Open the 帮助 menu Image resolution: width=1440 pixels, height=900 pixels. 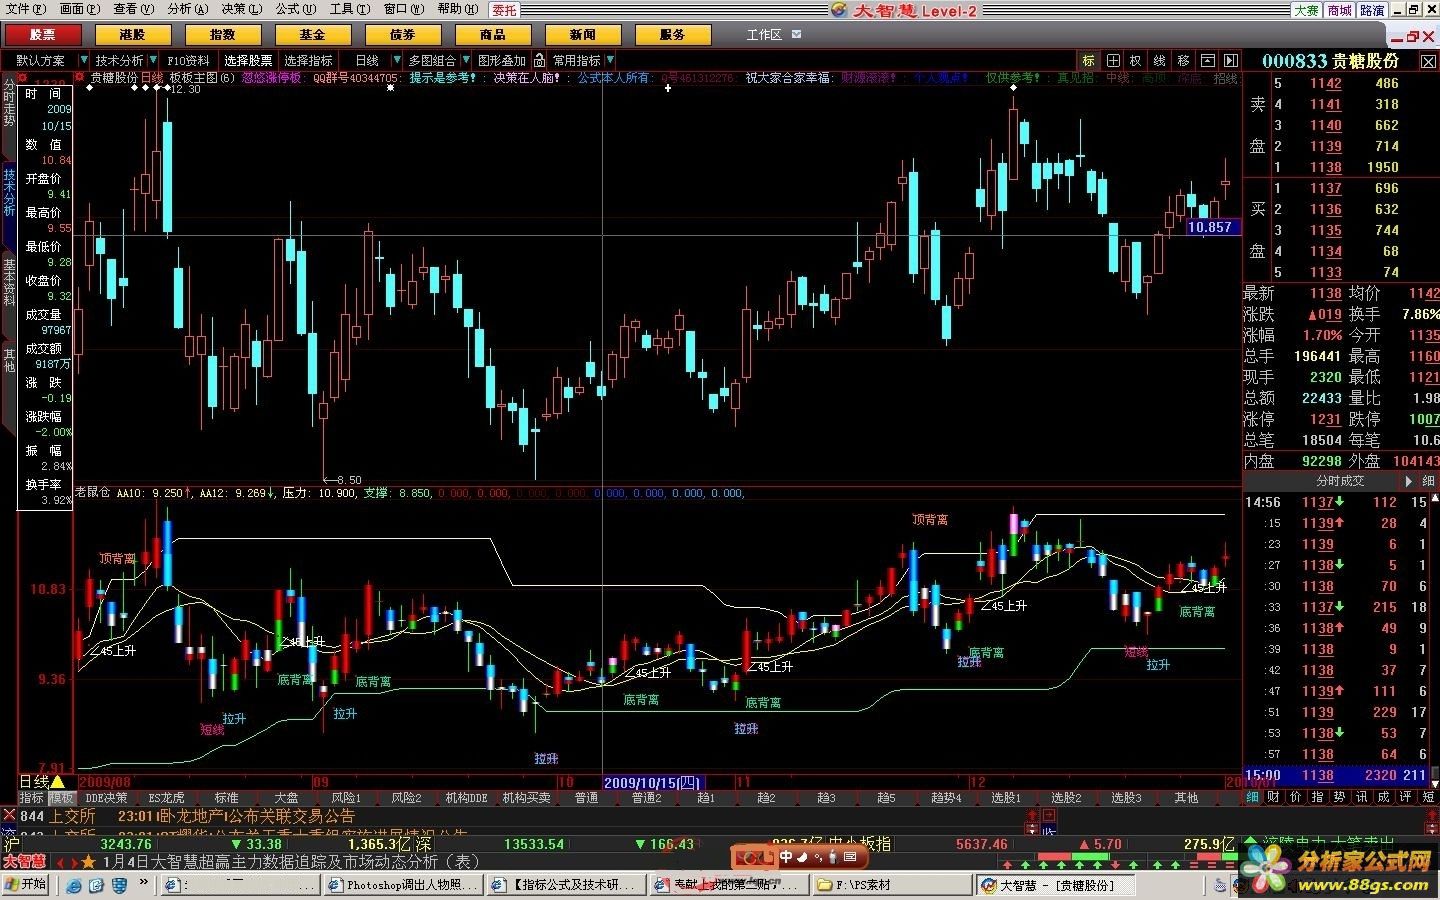tap(458, 9)
